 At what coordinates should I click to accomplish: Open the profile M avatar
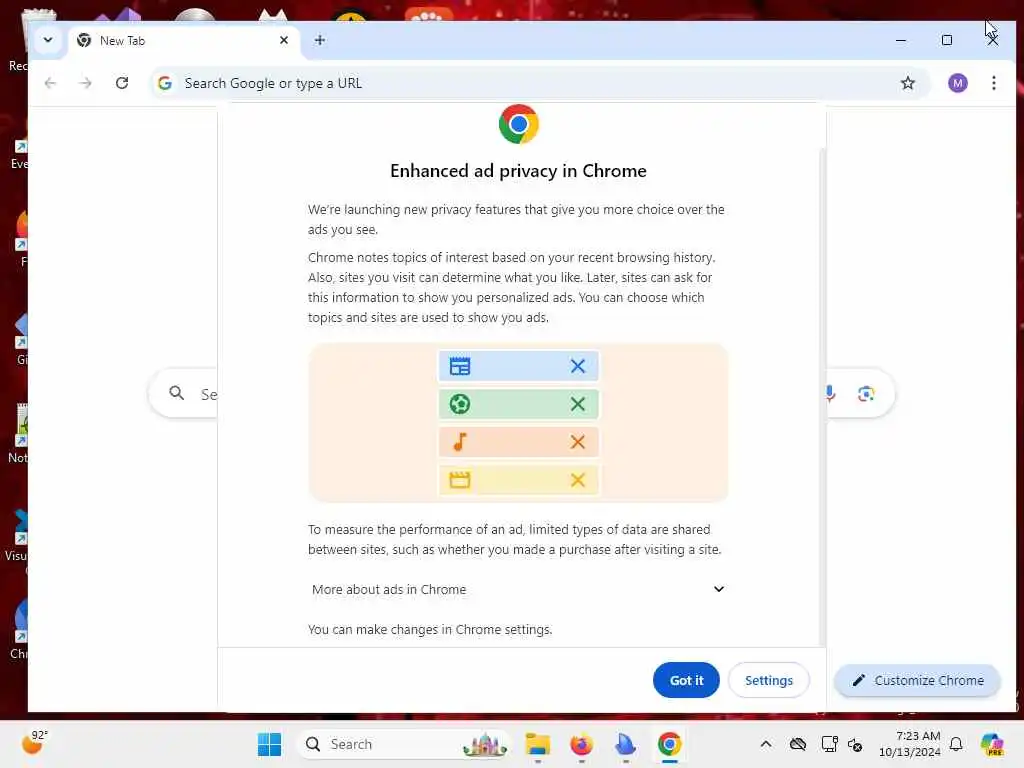pos(957,83)
